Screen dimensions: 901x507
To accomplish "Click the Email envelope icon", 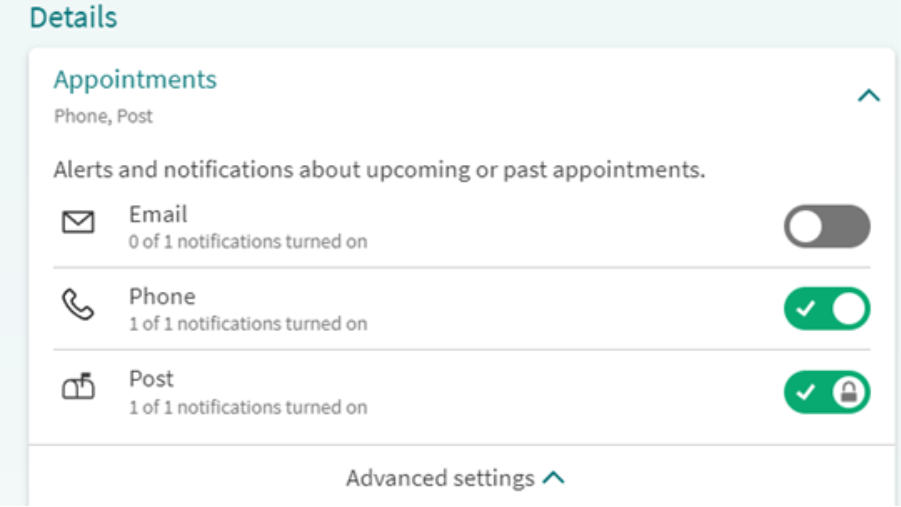I will coord(78,222).
